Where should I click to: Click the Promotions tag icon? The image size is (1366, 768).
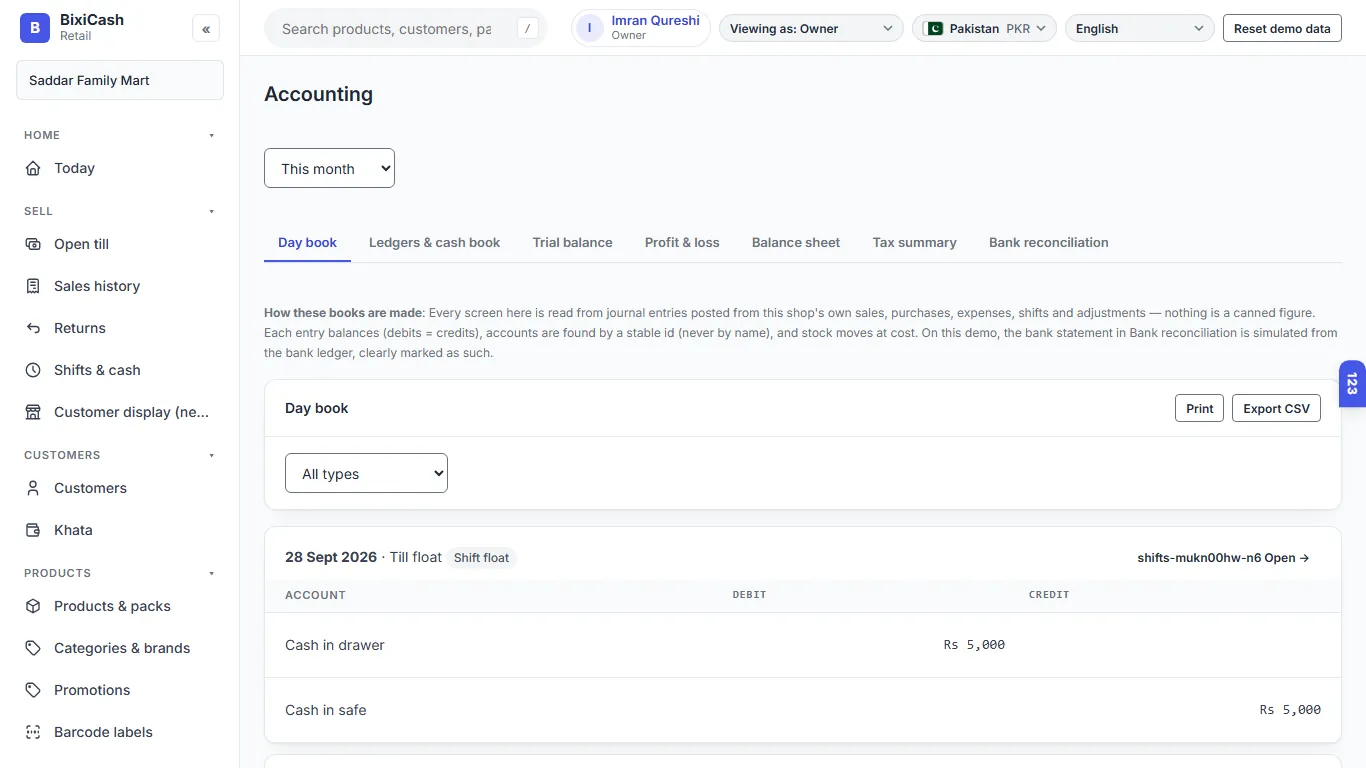pyautogui.click(x=33, y=690)
